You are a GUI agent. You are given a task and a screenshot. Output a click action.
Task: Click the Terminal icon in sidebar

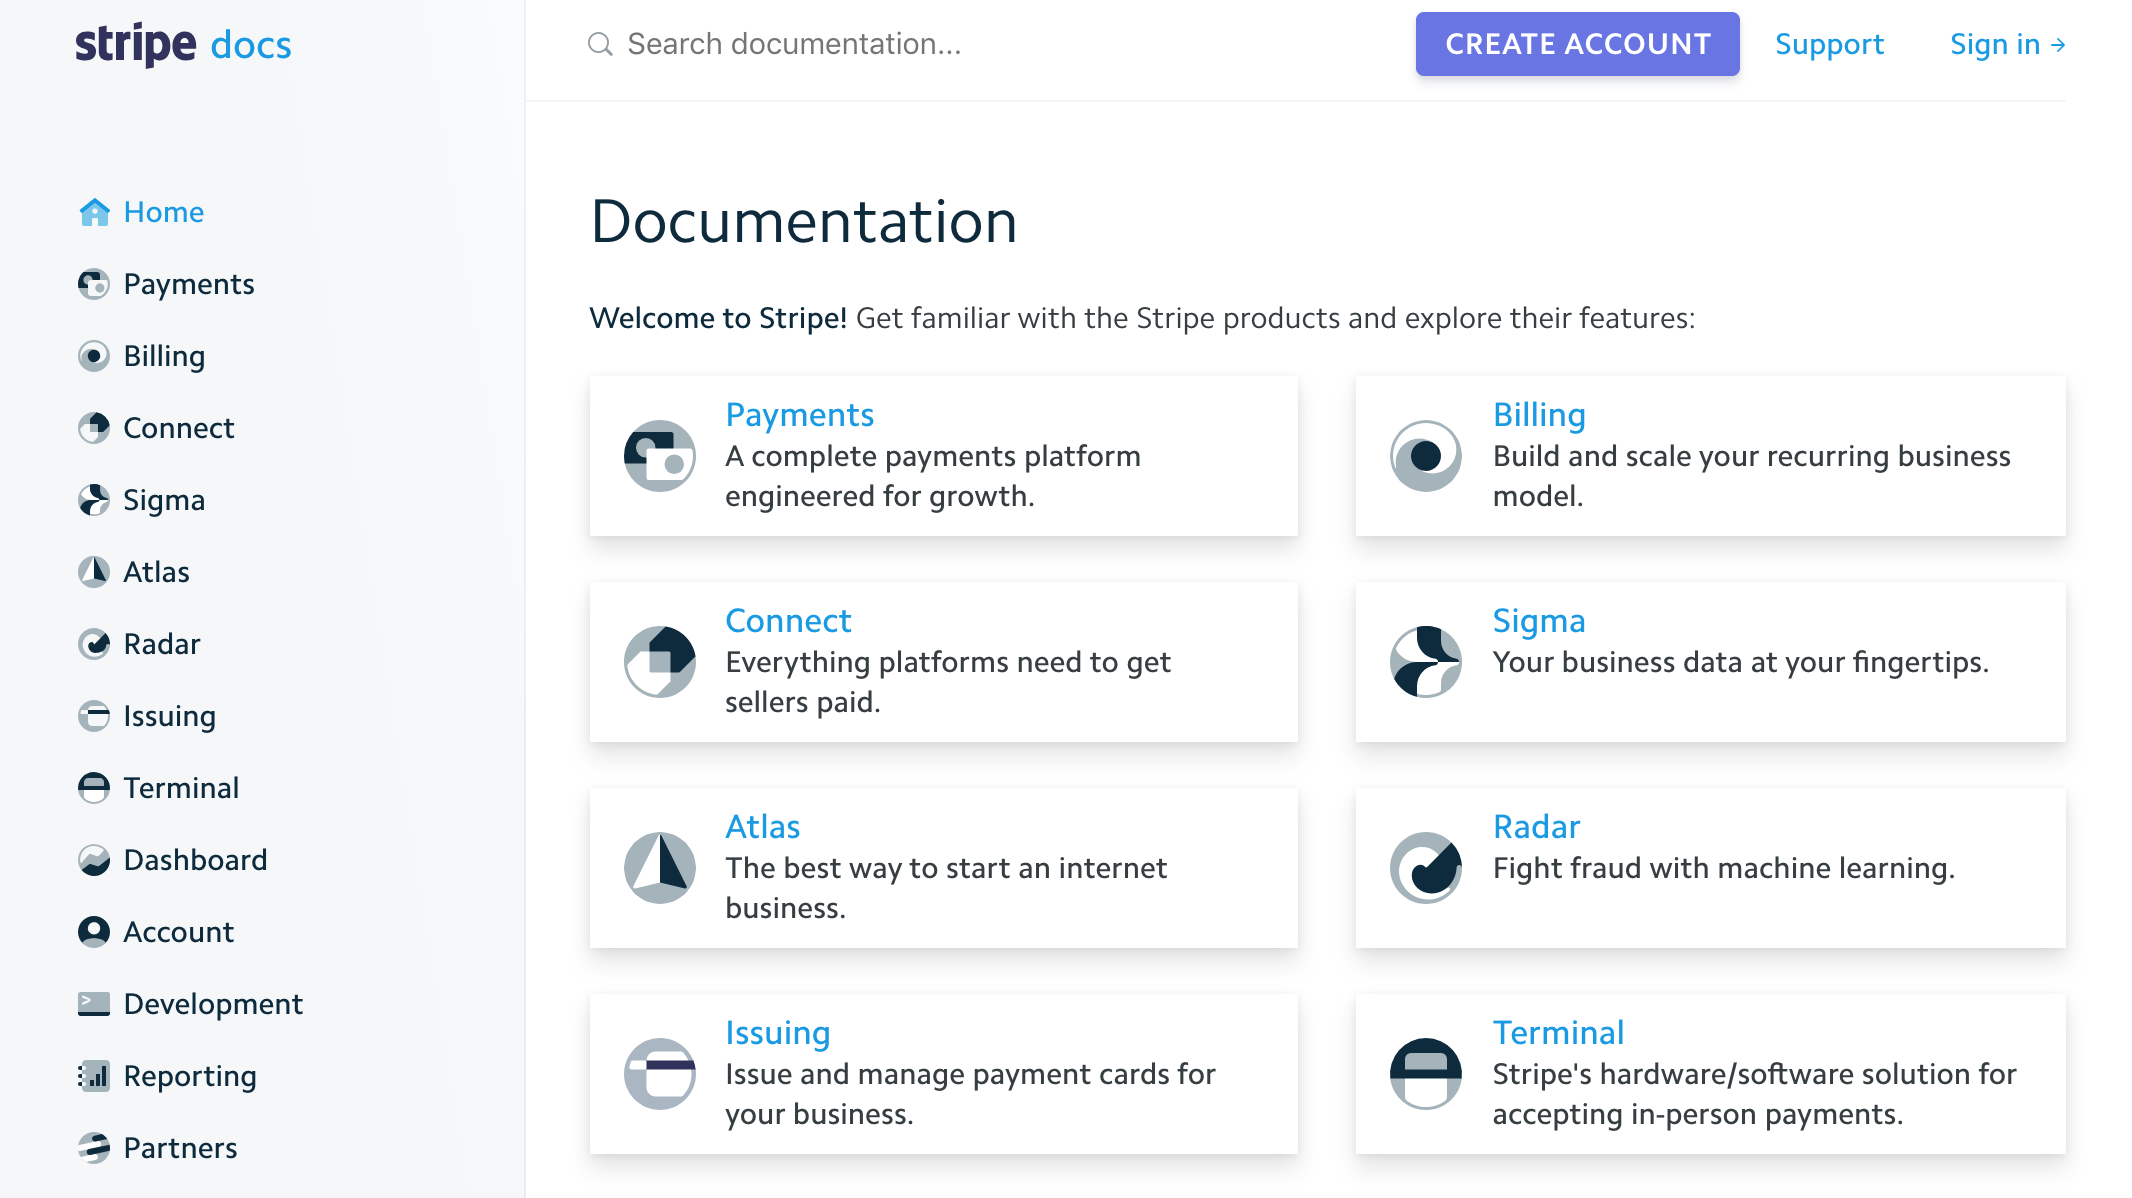click(x=94, y=788)
